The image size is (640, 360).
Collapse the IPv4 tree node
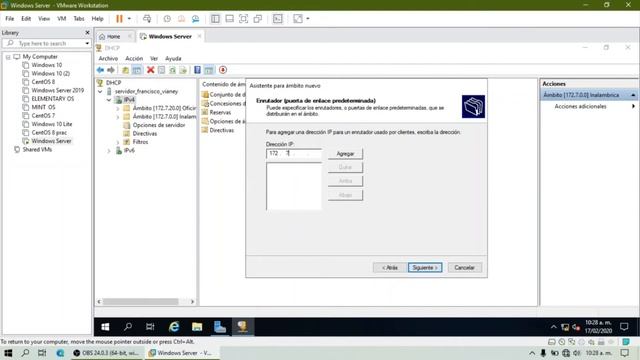coord(109,100)
